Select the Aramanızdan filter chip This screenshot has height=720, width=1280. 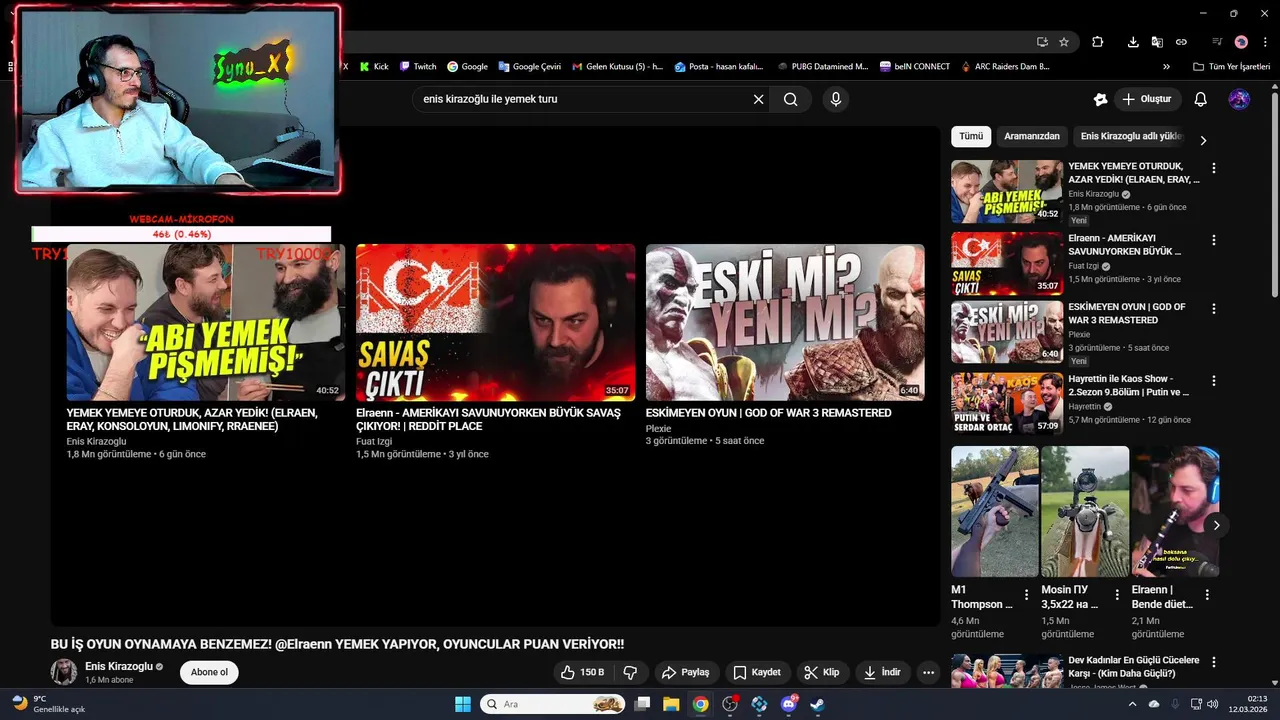point(1032,136)
